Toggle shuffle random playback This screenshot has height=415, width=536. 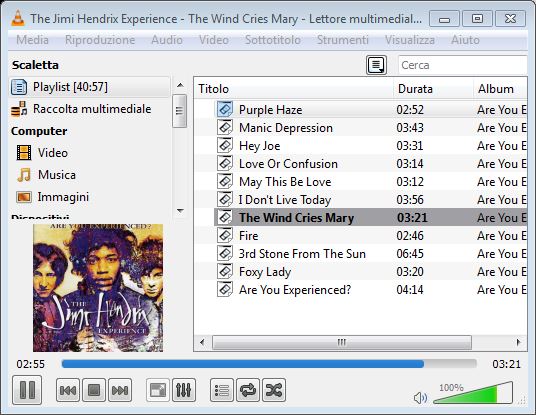click(274, 390)
